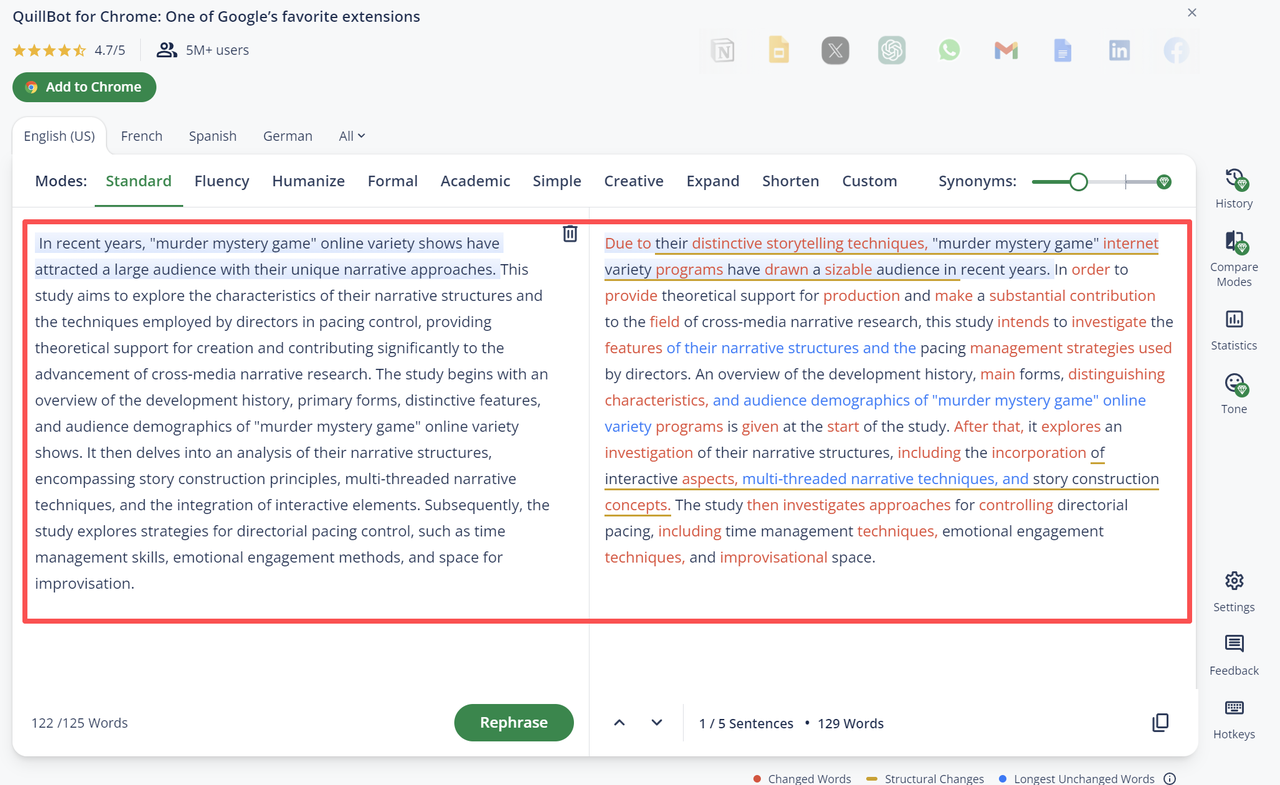Viewport: 1280px width, 785px height.
Task: Click the "substantial contribution" phrase in output
Action: coord(1072,295)
